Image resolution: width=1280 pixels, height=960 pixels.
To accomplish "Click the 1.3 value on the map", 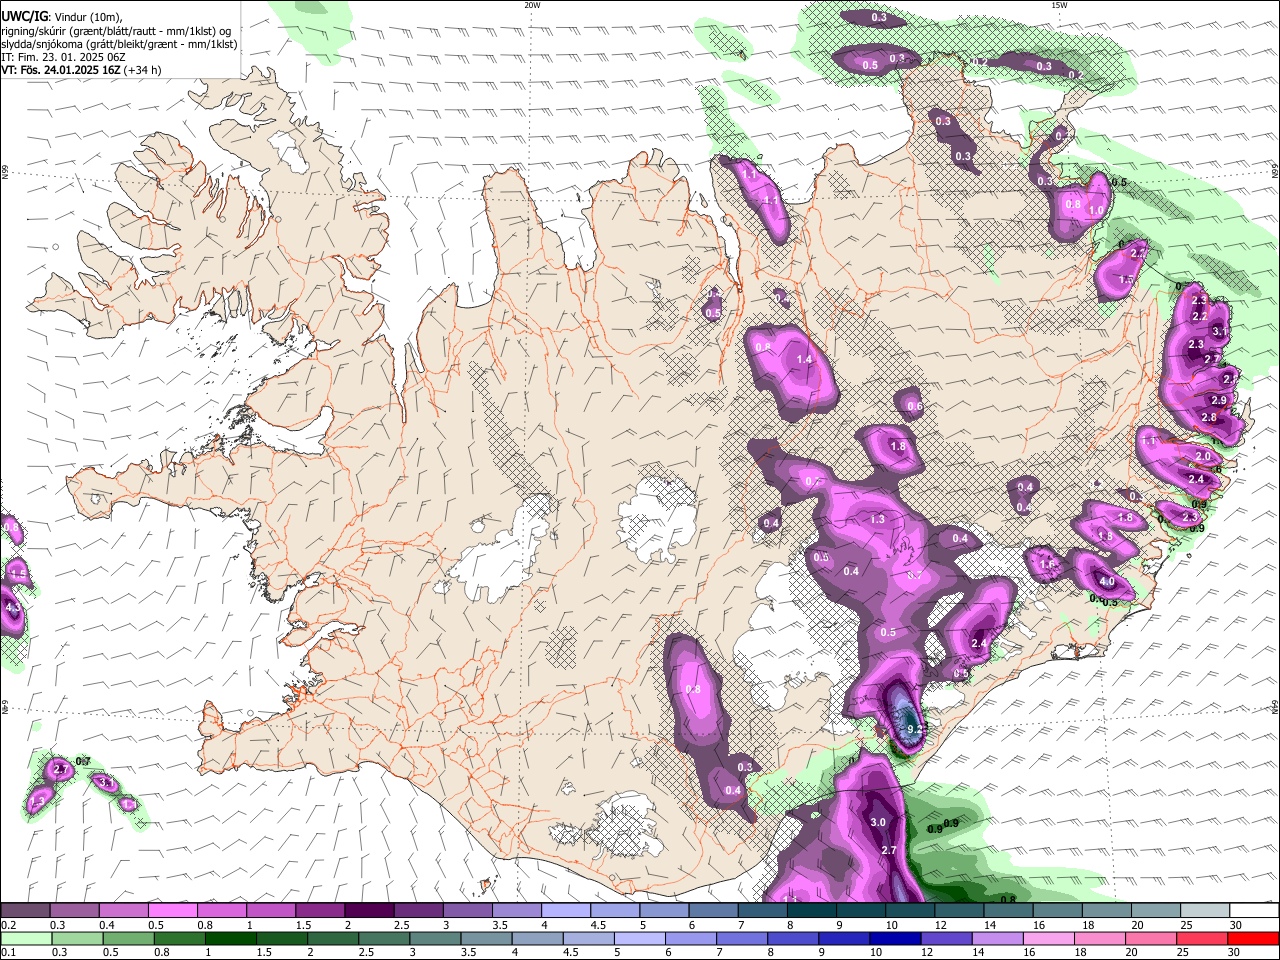I will click(x=877, y=520).
